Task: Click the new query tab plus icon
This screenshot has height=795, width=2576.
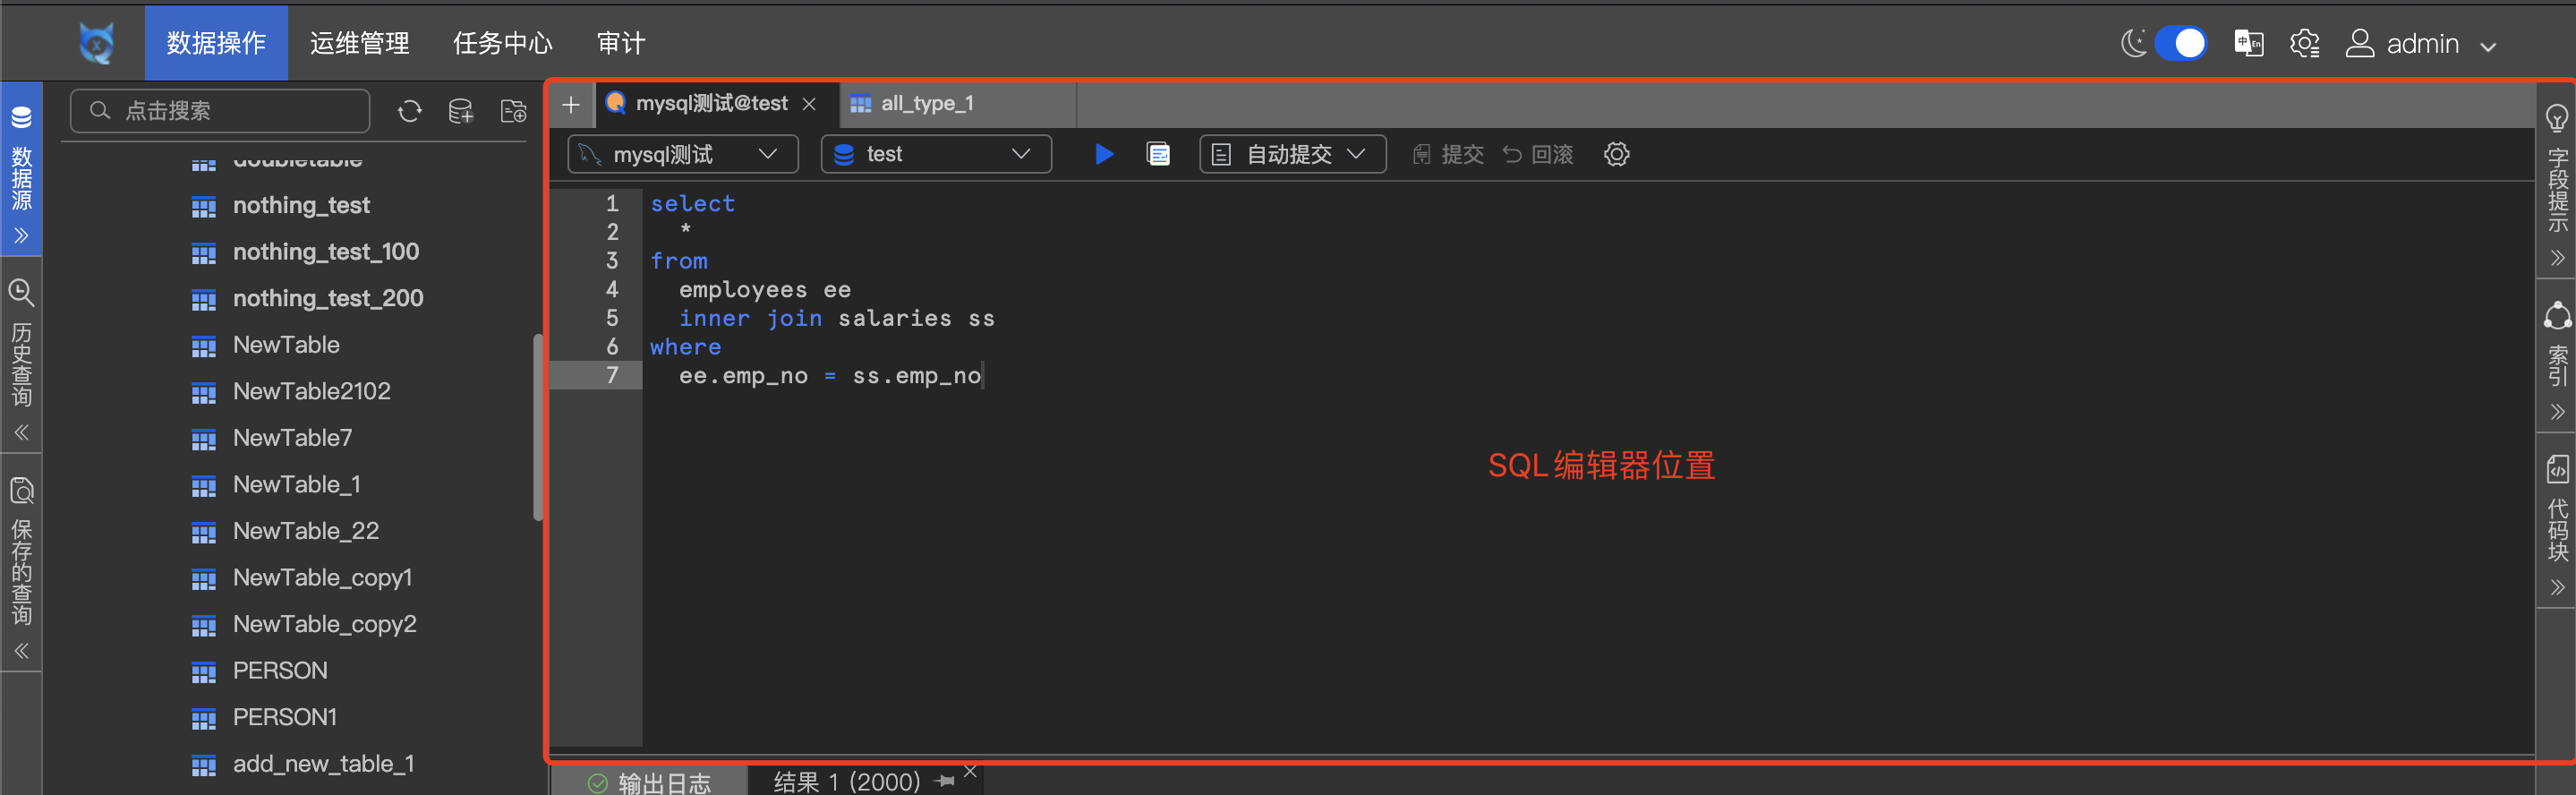Action: click(571, 104)
